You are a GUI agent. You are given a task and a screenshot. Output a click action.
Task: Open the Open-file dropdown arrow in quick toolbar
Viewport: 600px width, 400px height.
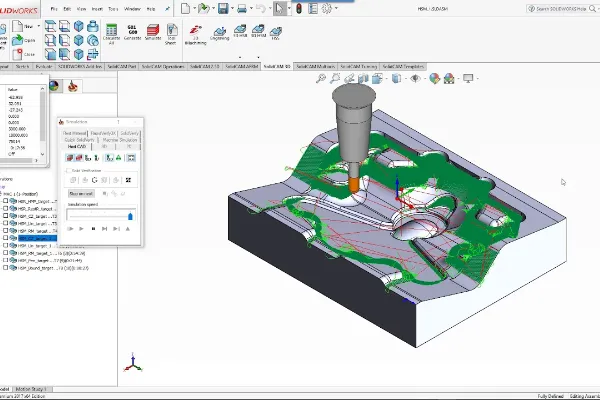[214, 8]
